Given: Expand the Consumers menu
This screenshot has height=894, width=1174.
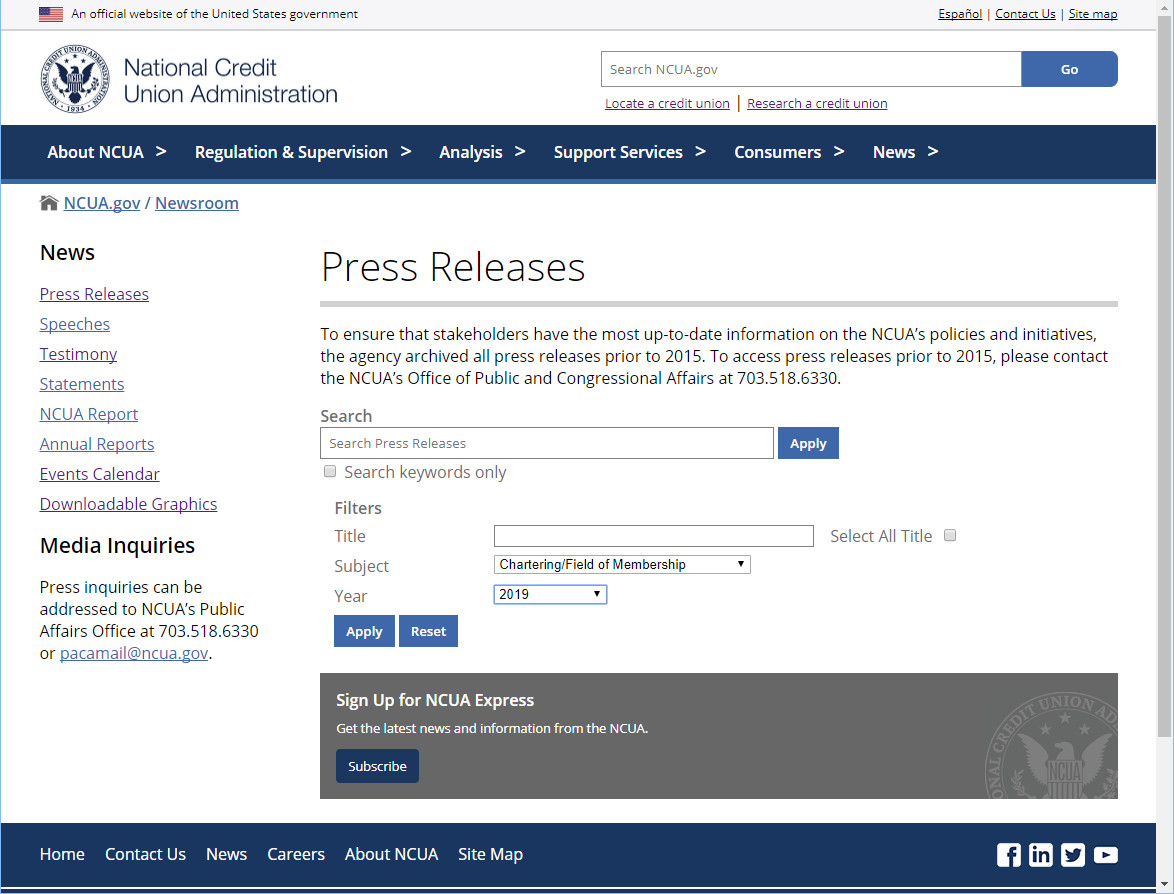Looking at the screenshot, I should point(788,152).
